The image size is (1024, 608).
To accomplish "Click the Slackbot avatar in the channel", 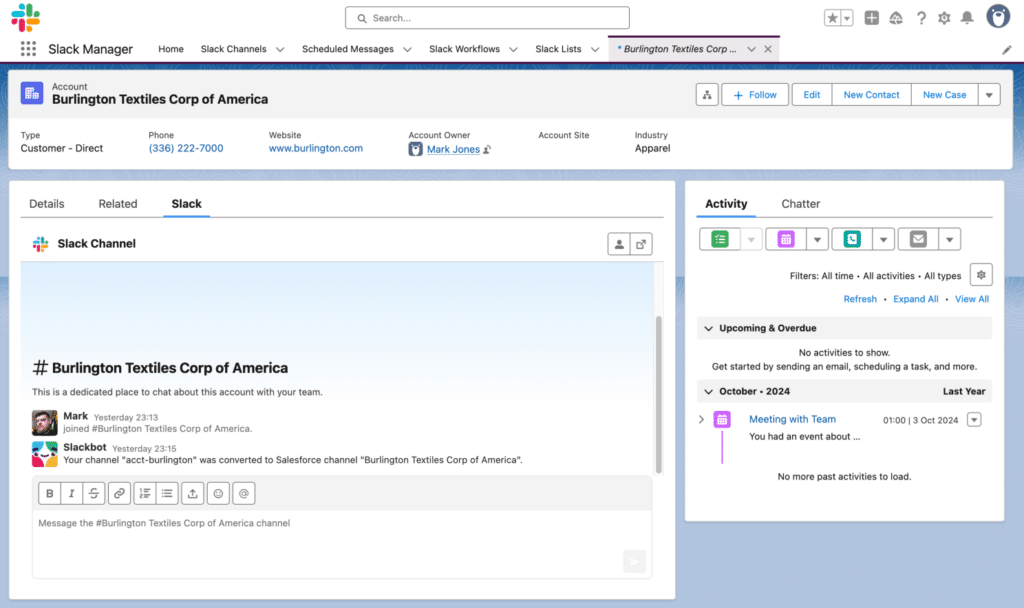I will (x=44, y=454).
